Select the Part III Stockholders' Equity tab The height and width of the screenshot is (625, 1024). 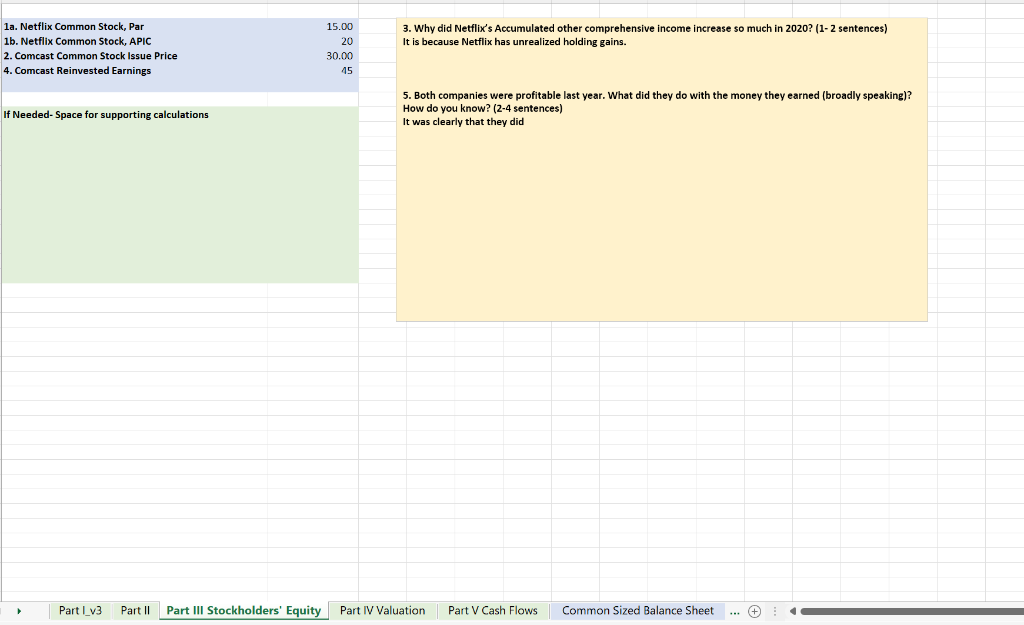pyautogui.click(x=244, y=611)
